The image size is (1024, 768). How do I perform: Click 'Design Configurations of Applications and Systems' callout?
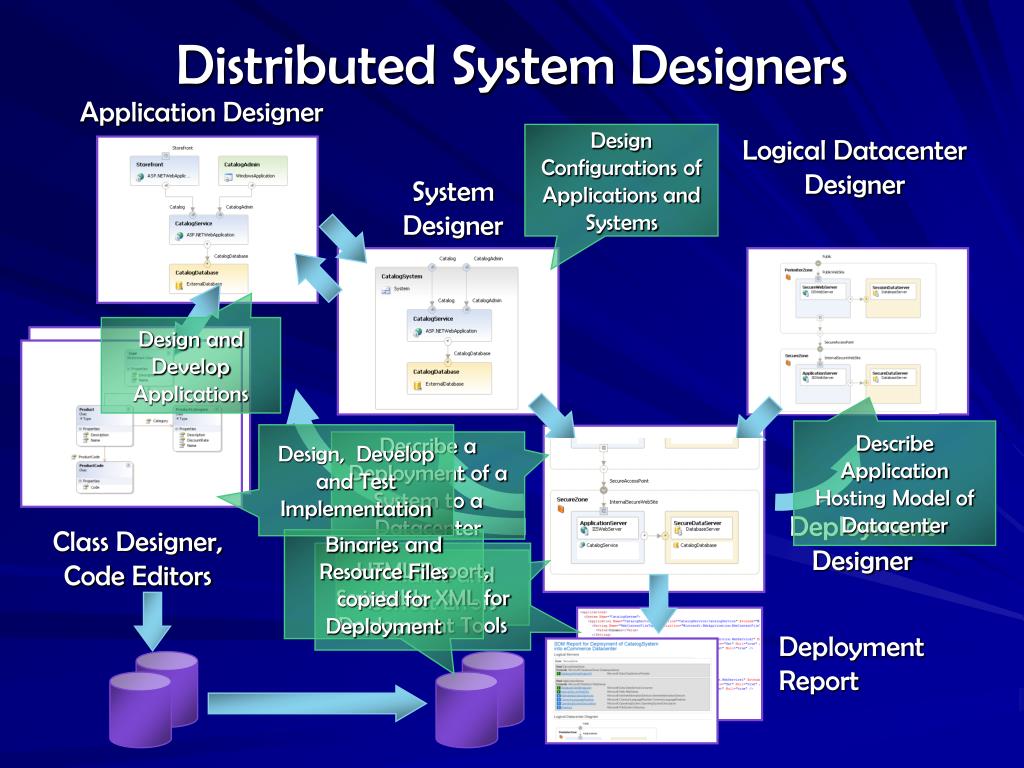621,181
